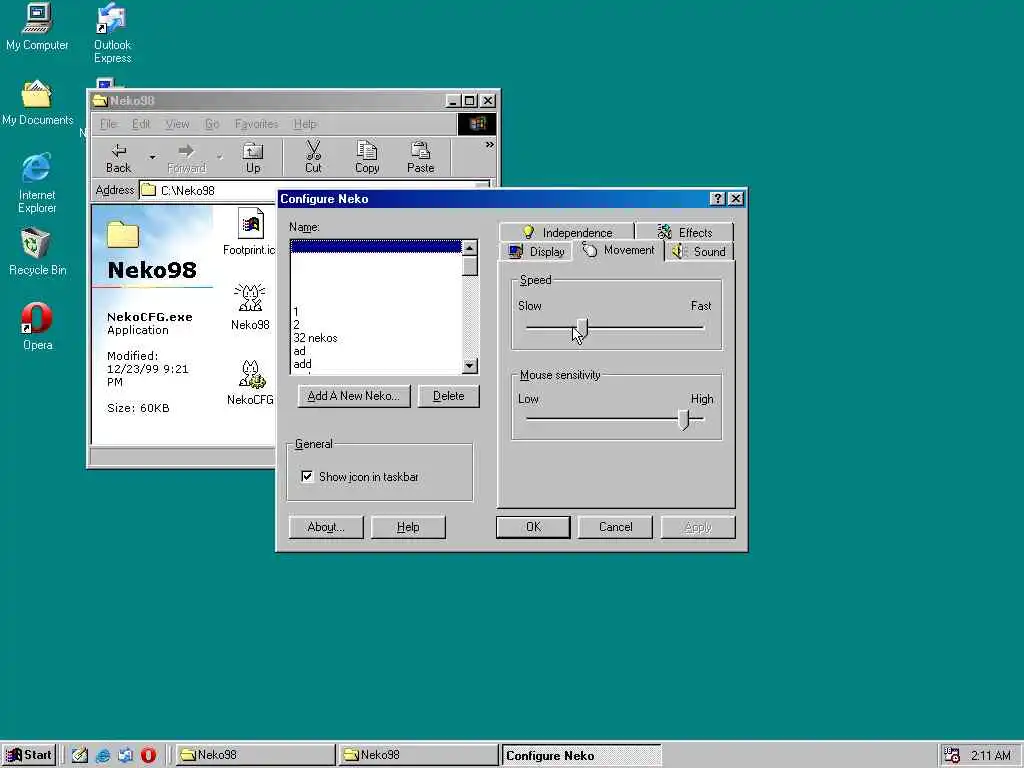Image resolution: width=1024 pixels, height=768 pixels.
Task: Switch to the Effects tab
Action: coord(684,232)
